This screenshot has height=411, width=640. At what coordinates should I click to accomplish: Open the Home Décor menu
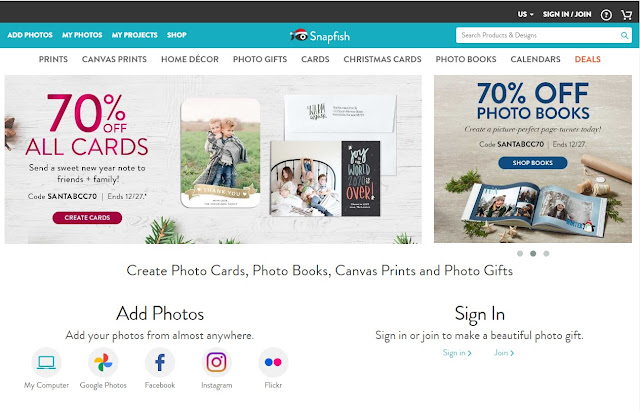pos(190,59)
